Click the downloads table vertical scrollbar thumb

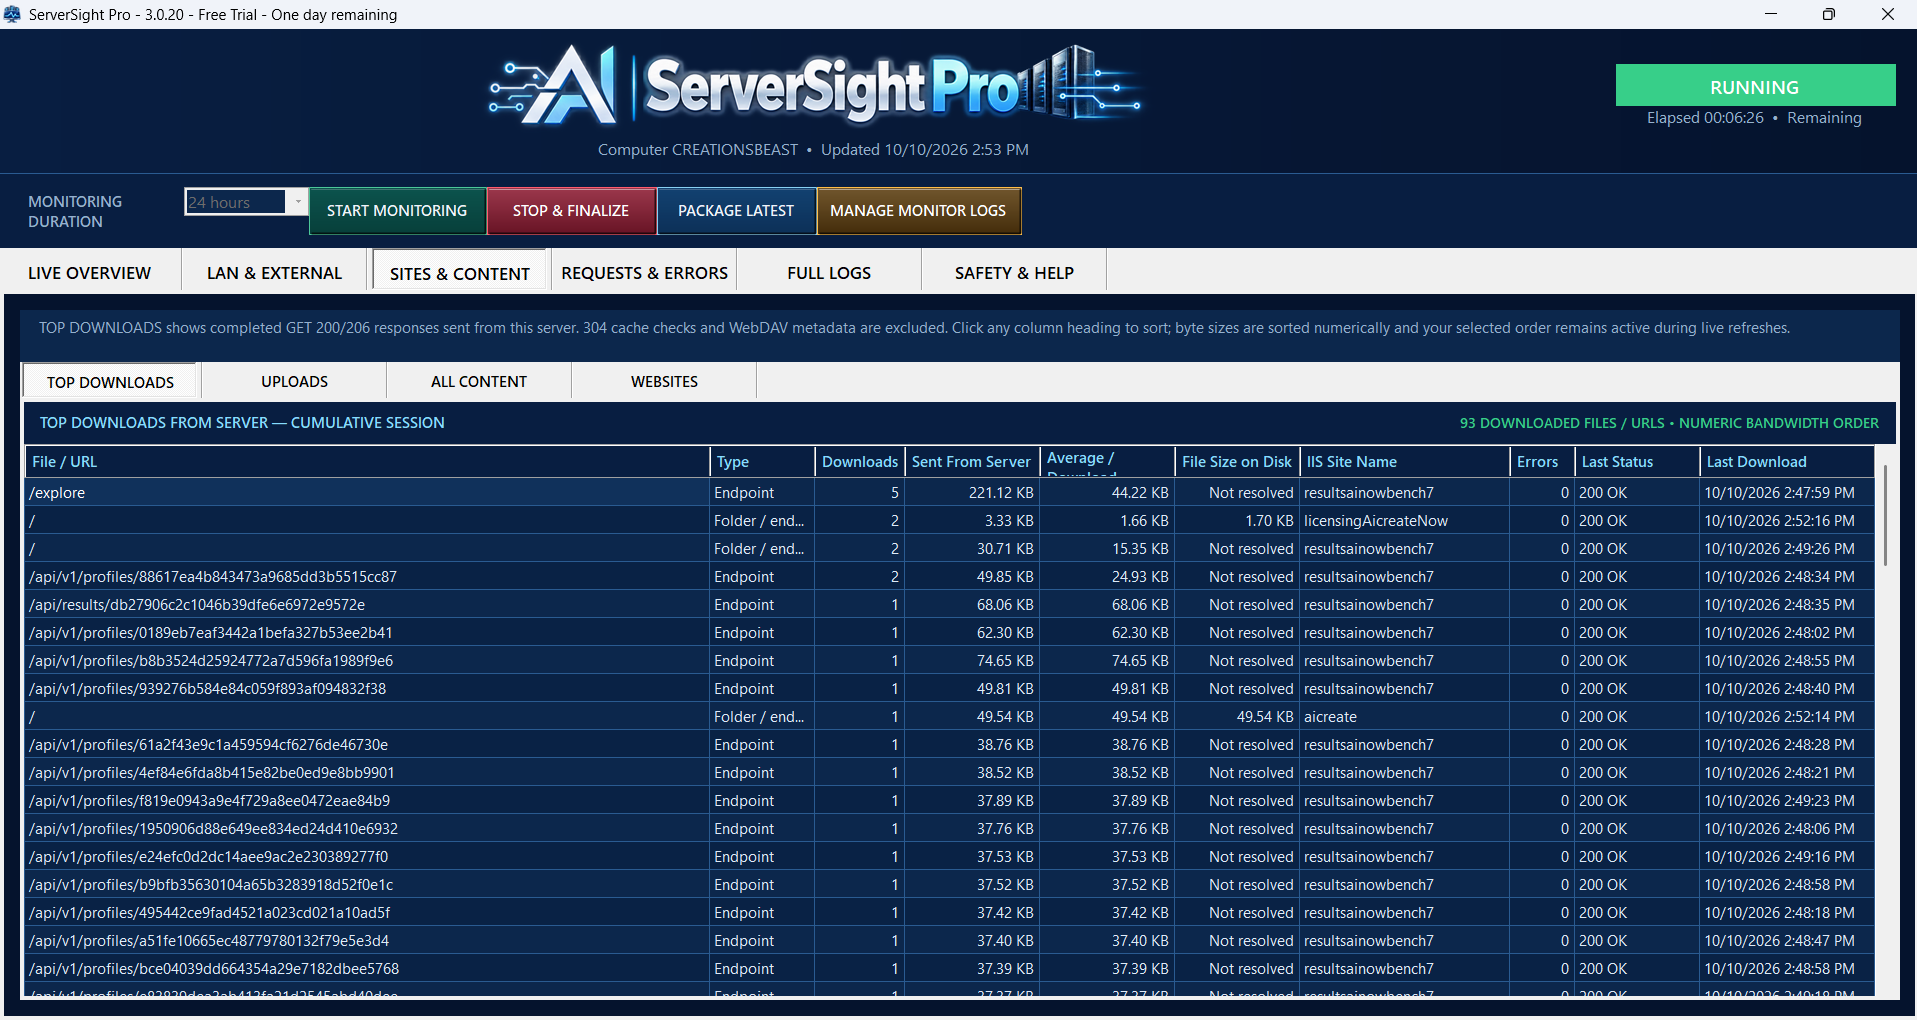1885,515
